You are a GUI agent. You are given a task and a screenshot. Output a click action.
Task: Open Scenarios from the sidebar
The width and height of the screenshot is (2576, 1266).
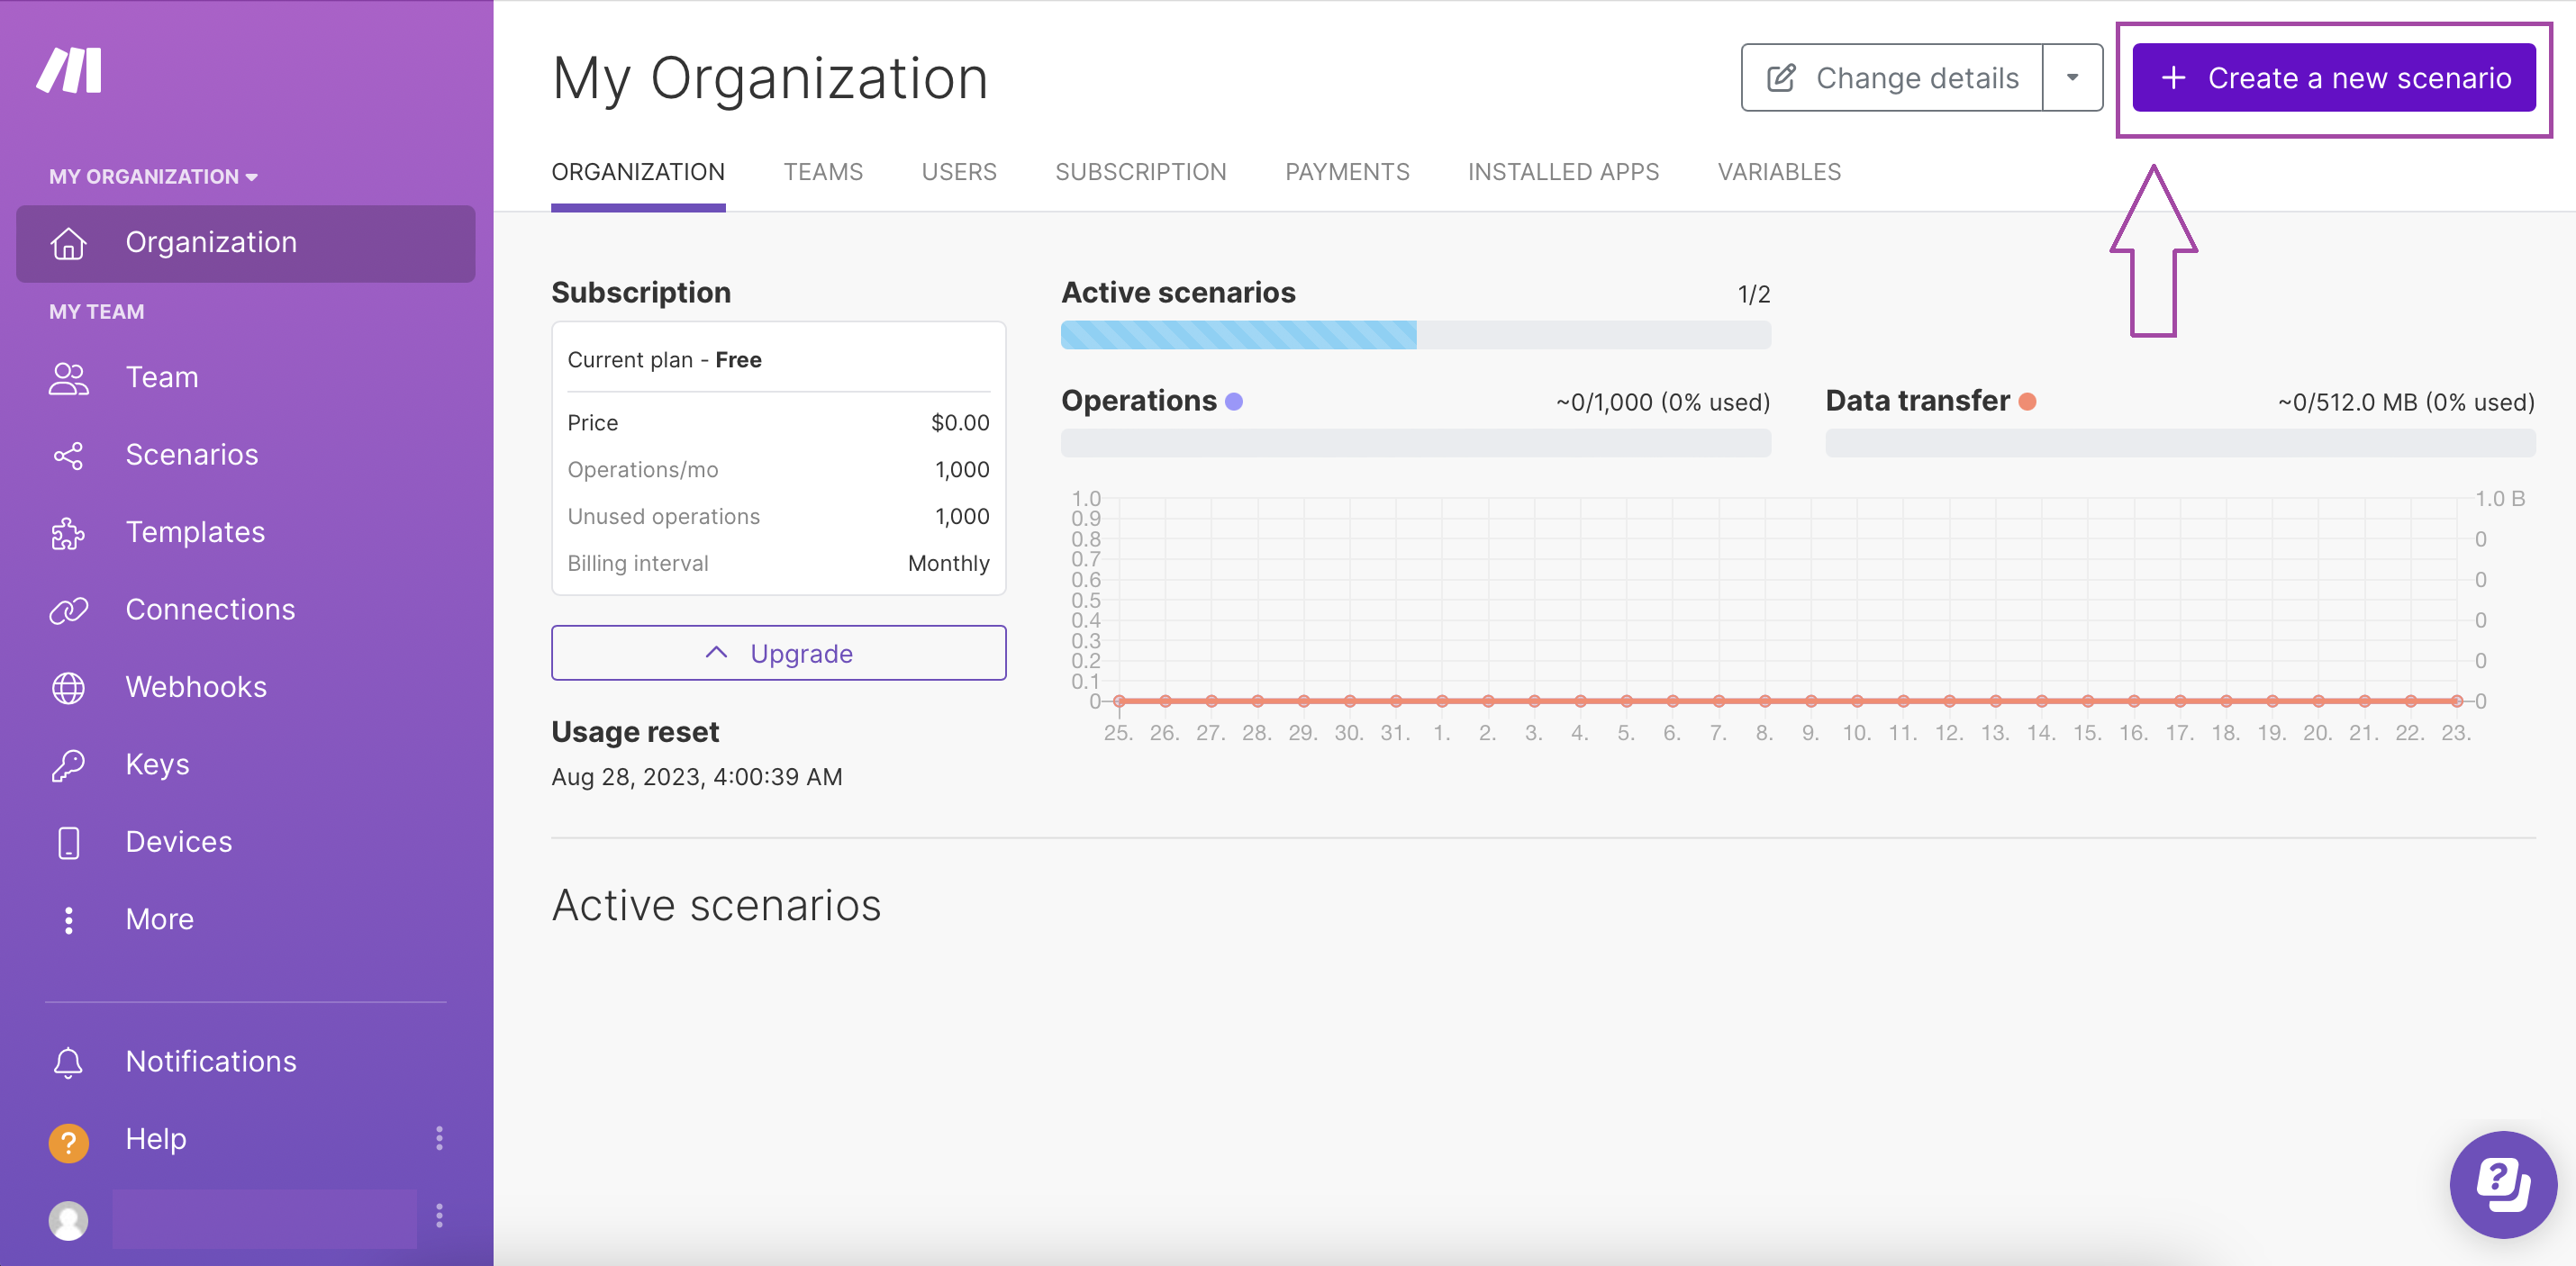coord(190,455)
